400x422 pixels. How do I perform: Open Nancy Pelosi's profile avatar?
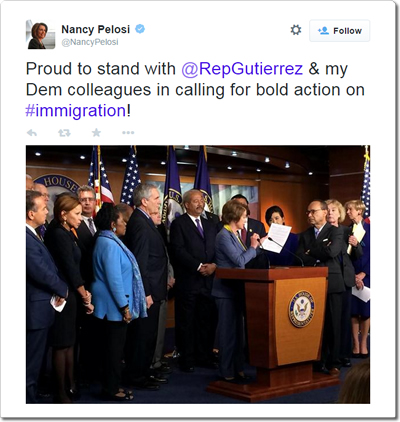pos(41,34)
